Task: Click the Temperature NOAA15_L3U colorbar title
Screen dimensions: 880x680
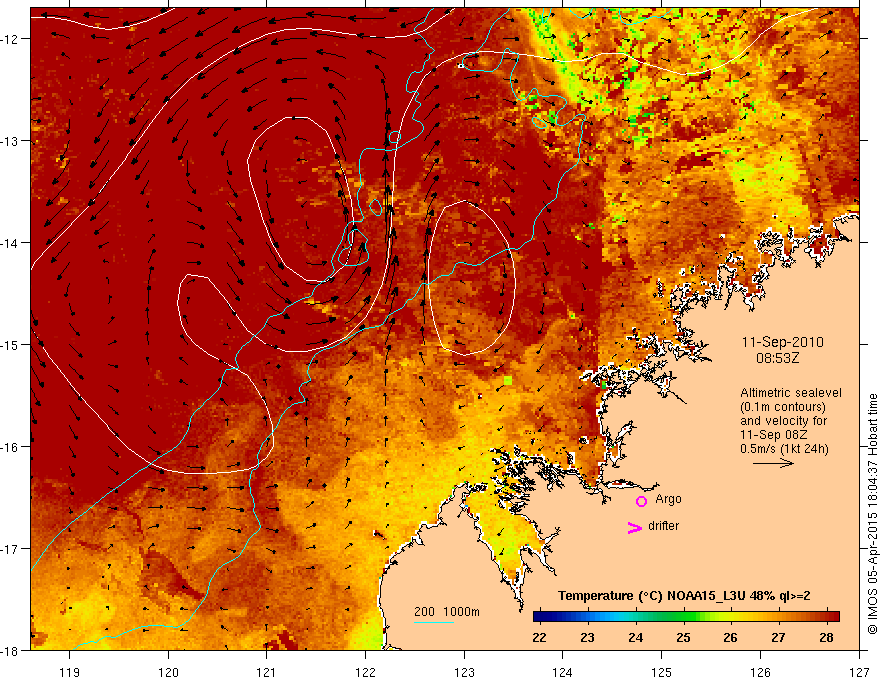Action: [x=684, y=596]
